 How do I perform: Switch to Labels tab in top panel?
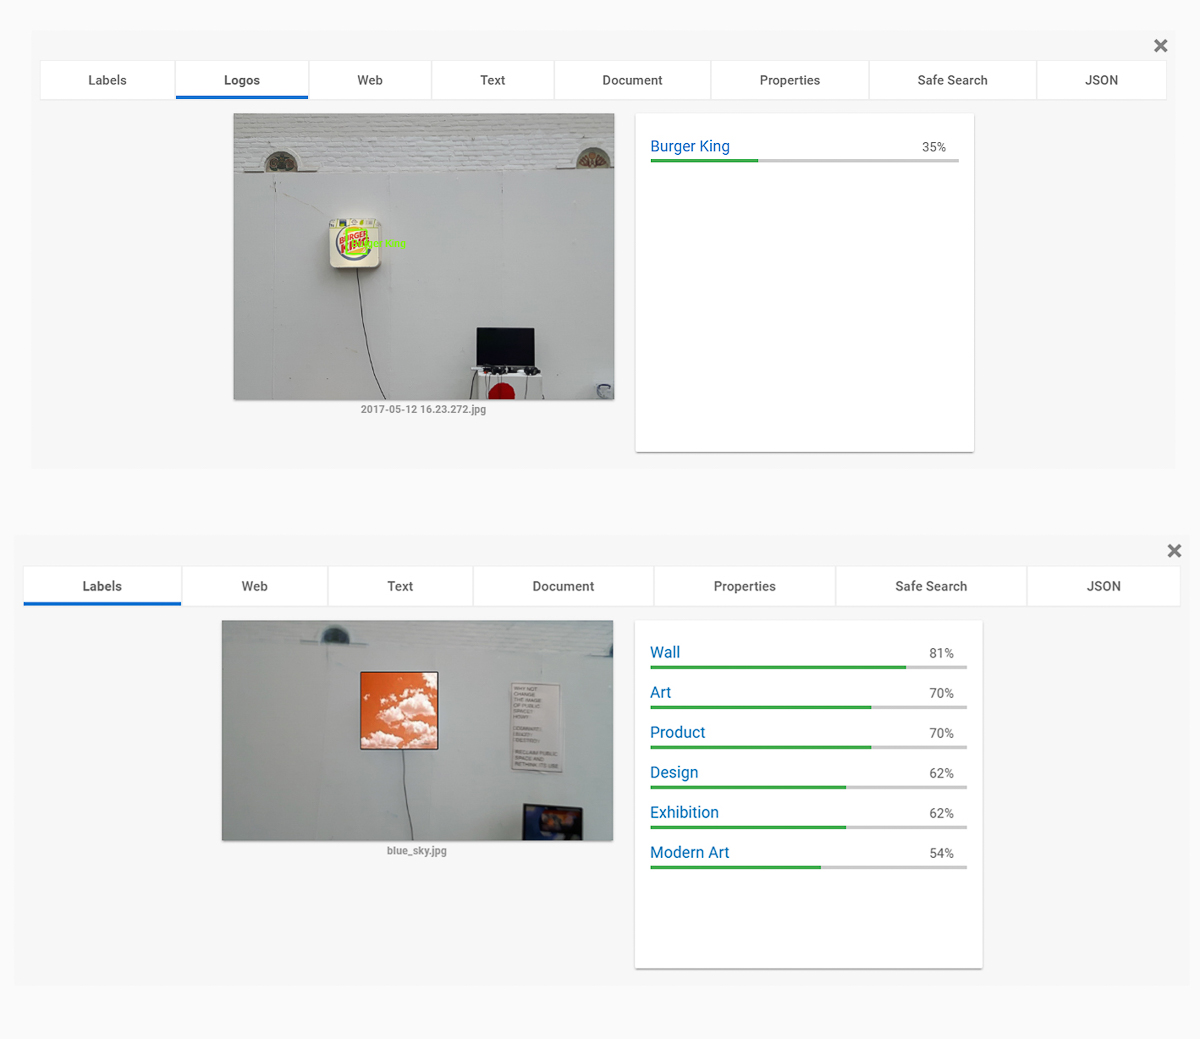107,80
